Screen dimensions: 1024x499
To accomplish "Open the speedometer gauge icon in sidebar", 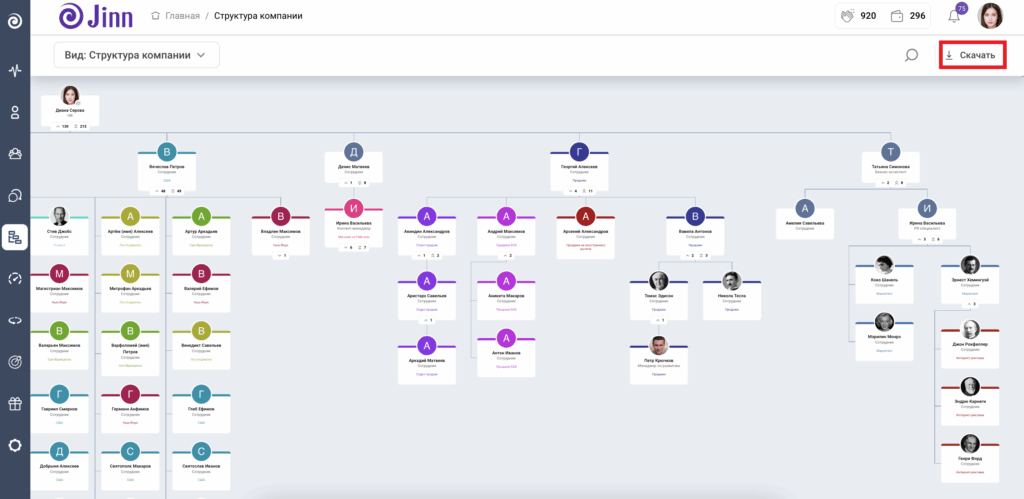I will 15,278.
